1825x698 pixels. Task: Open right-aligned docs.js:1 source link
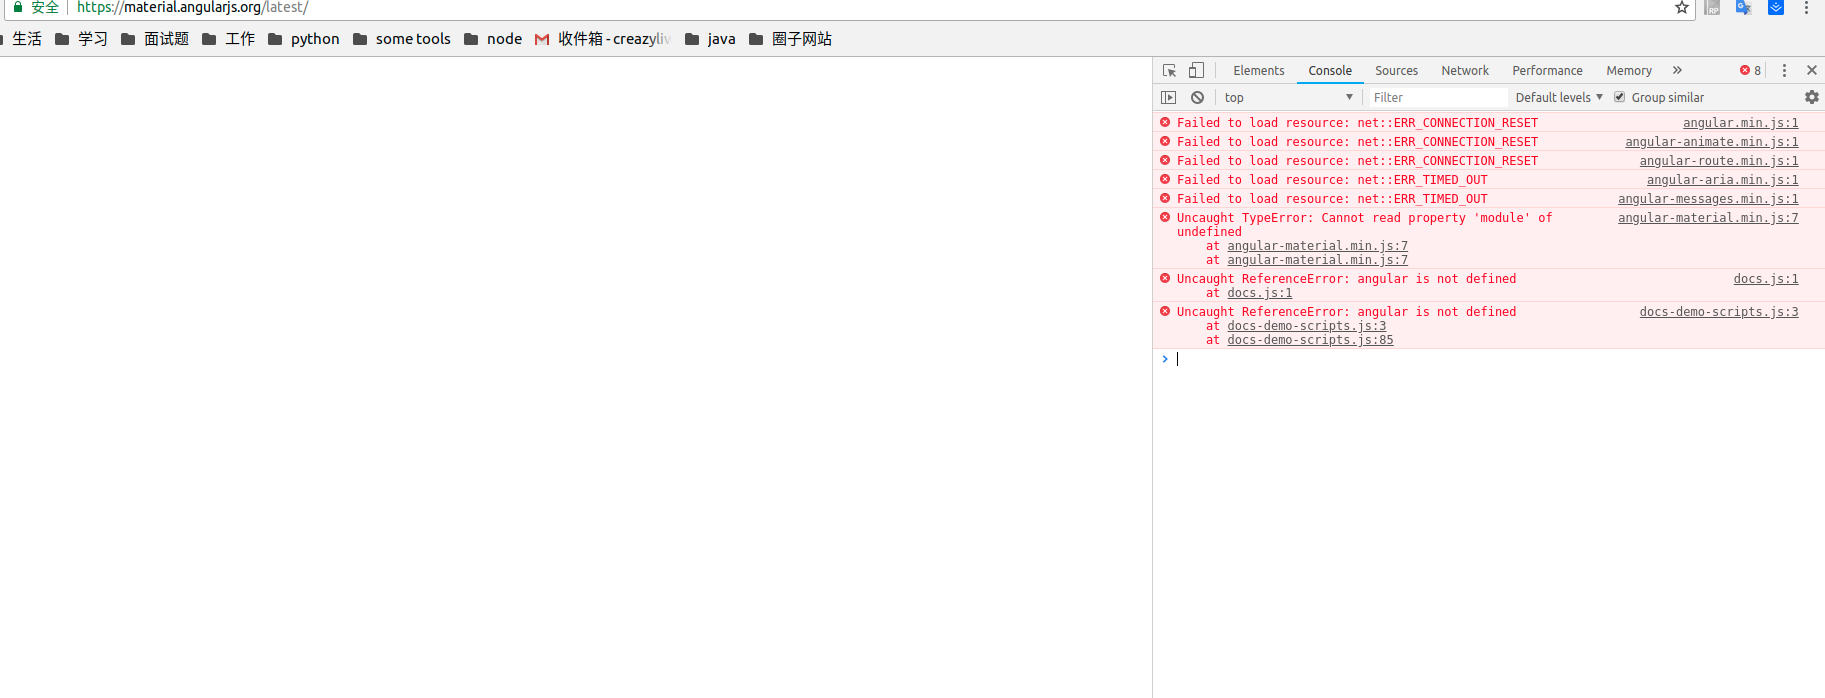(x=1766, y=278)
